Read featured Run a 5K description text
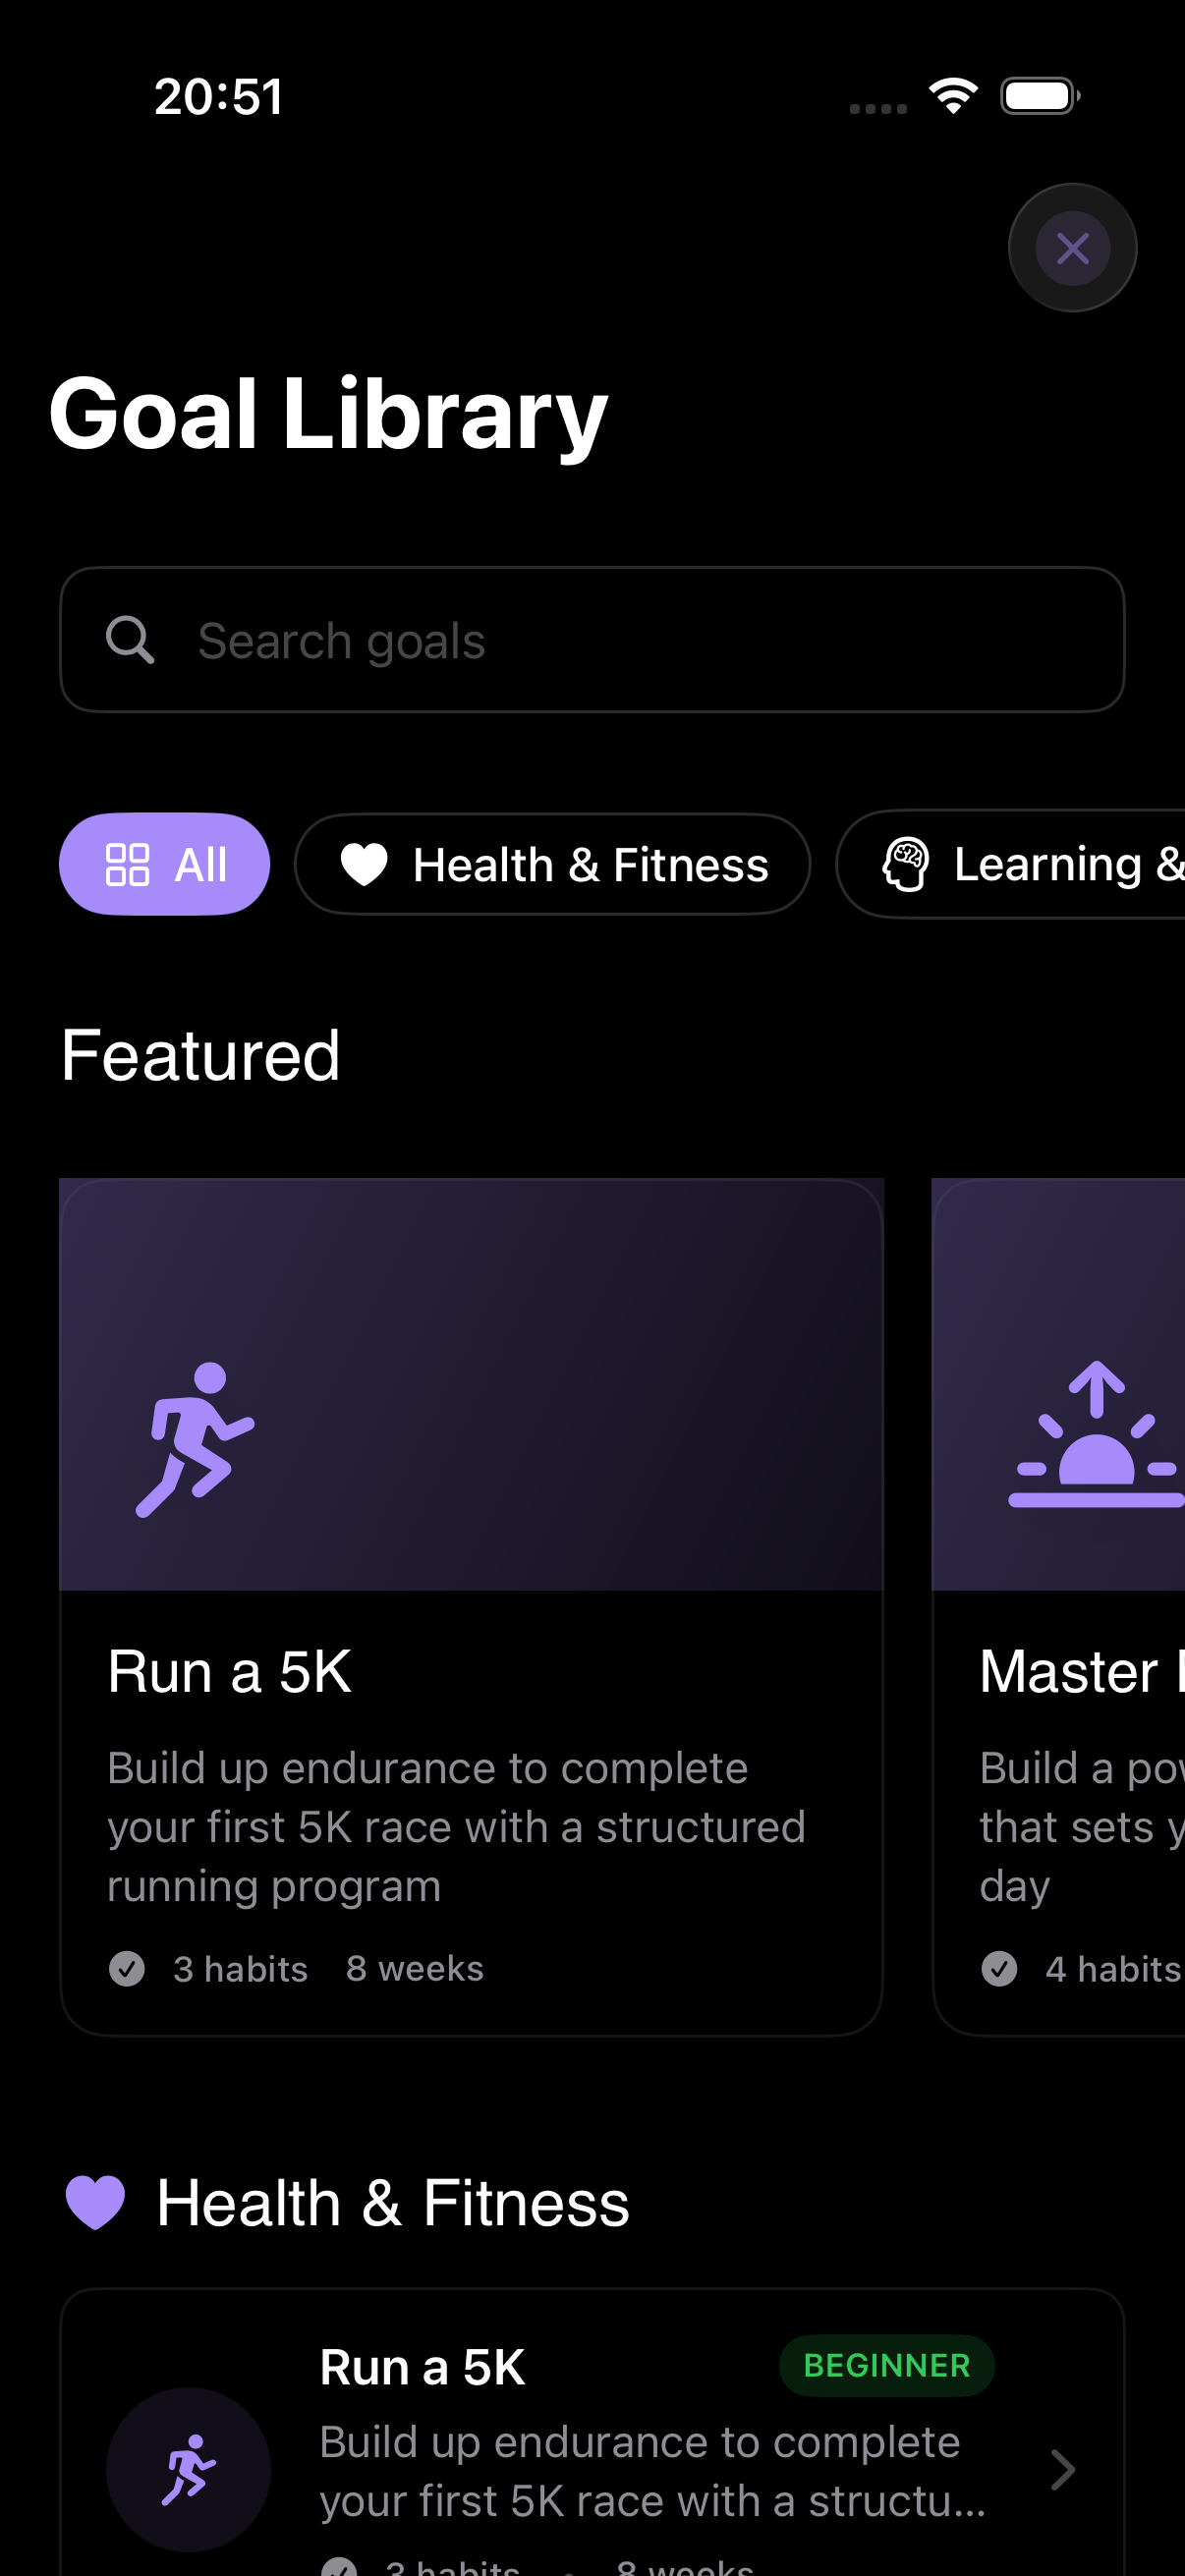1185x2576 pixels. click(456, 1827)
